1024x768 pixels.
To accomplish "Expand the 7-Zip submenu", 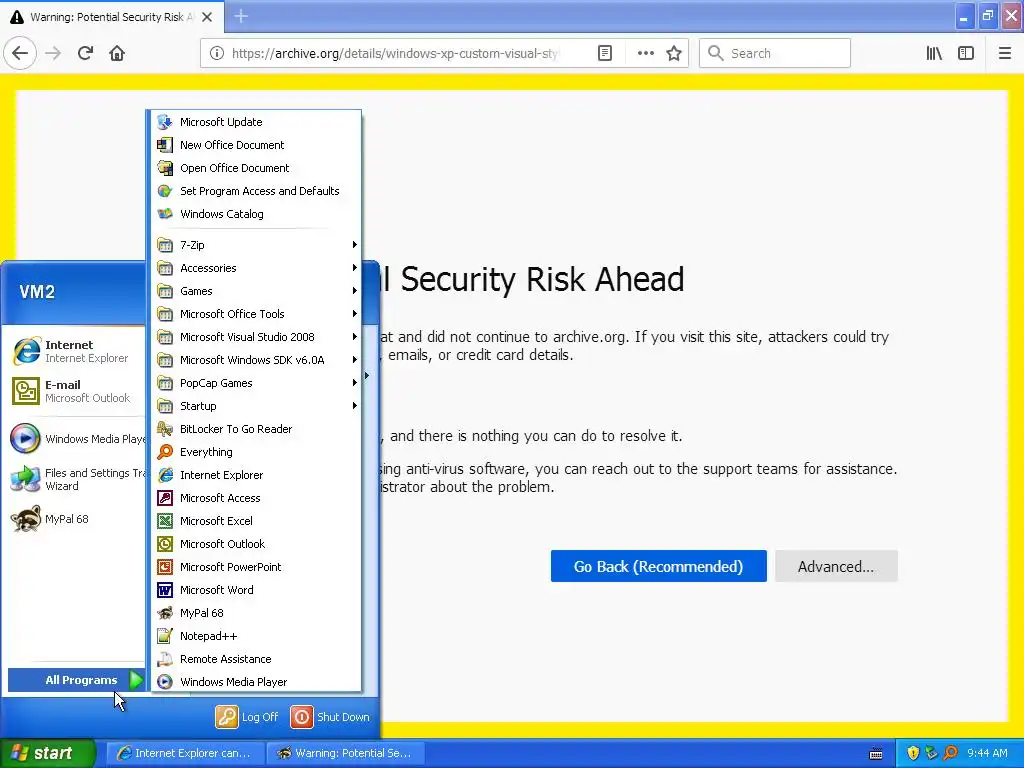I will pyautogui.click(x=256, y=245).
